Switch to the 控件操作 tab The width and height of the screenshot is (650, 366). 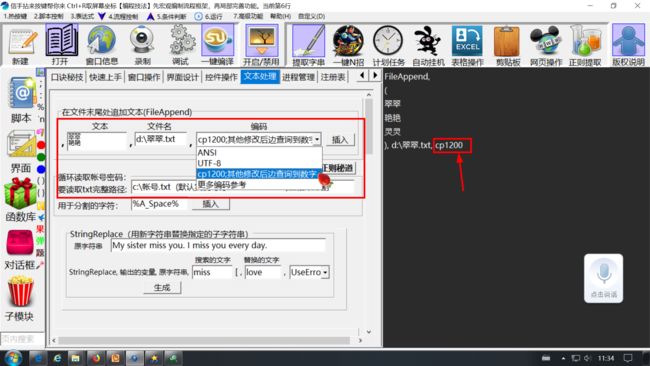[x=221, y=77]
